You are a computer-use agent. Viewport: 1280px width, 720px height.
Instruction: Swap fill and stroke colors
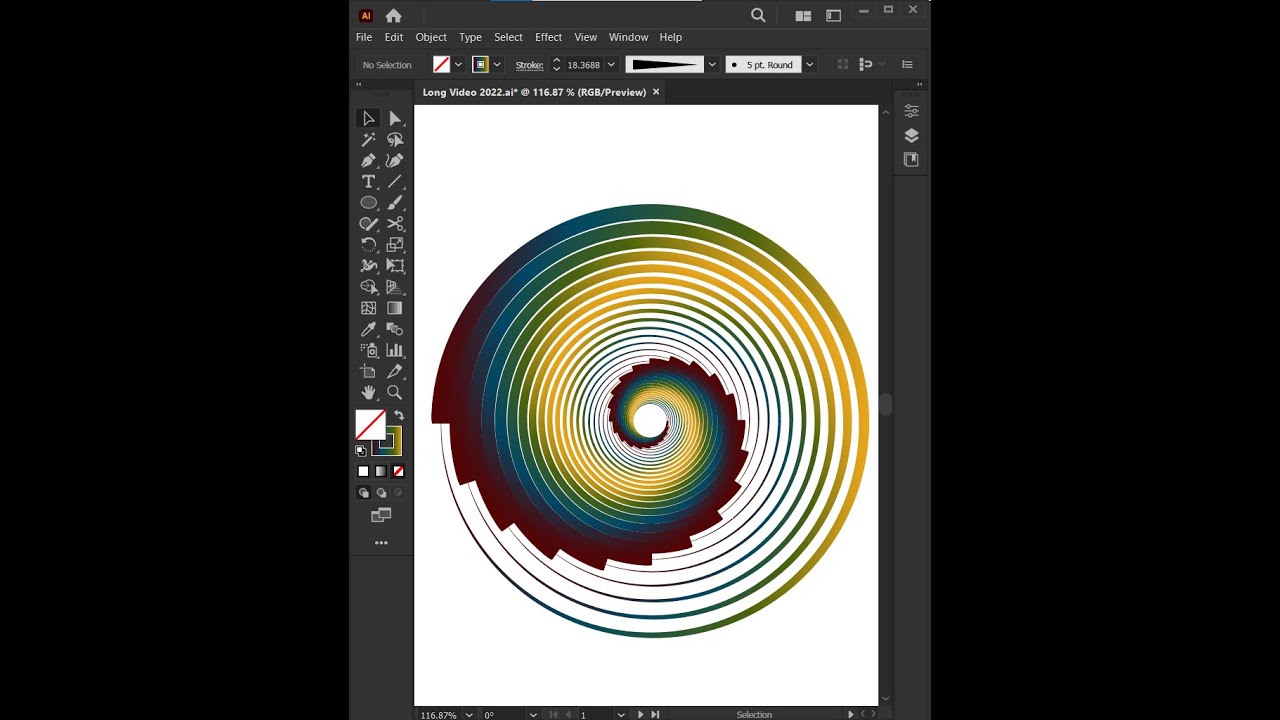point(398,415)
